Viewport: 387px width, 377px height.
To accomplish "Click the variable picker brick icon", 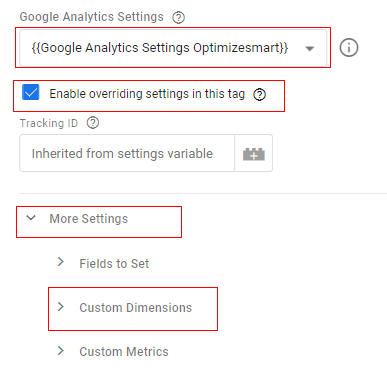I will click(254, 154).
